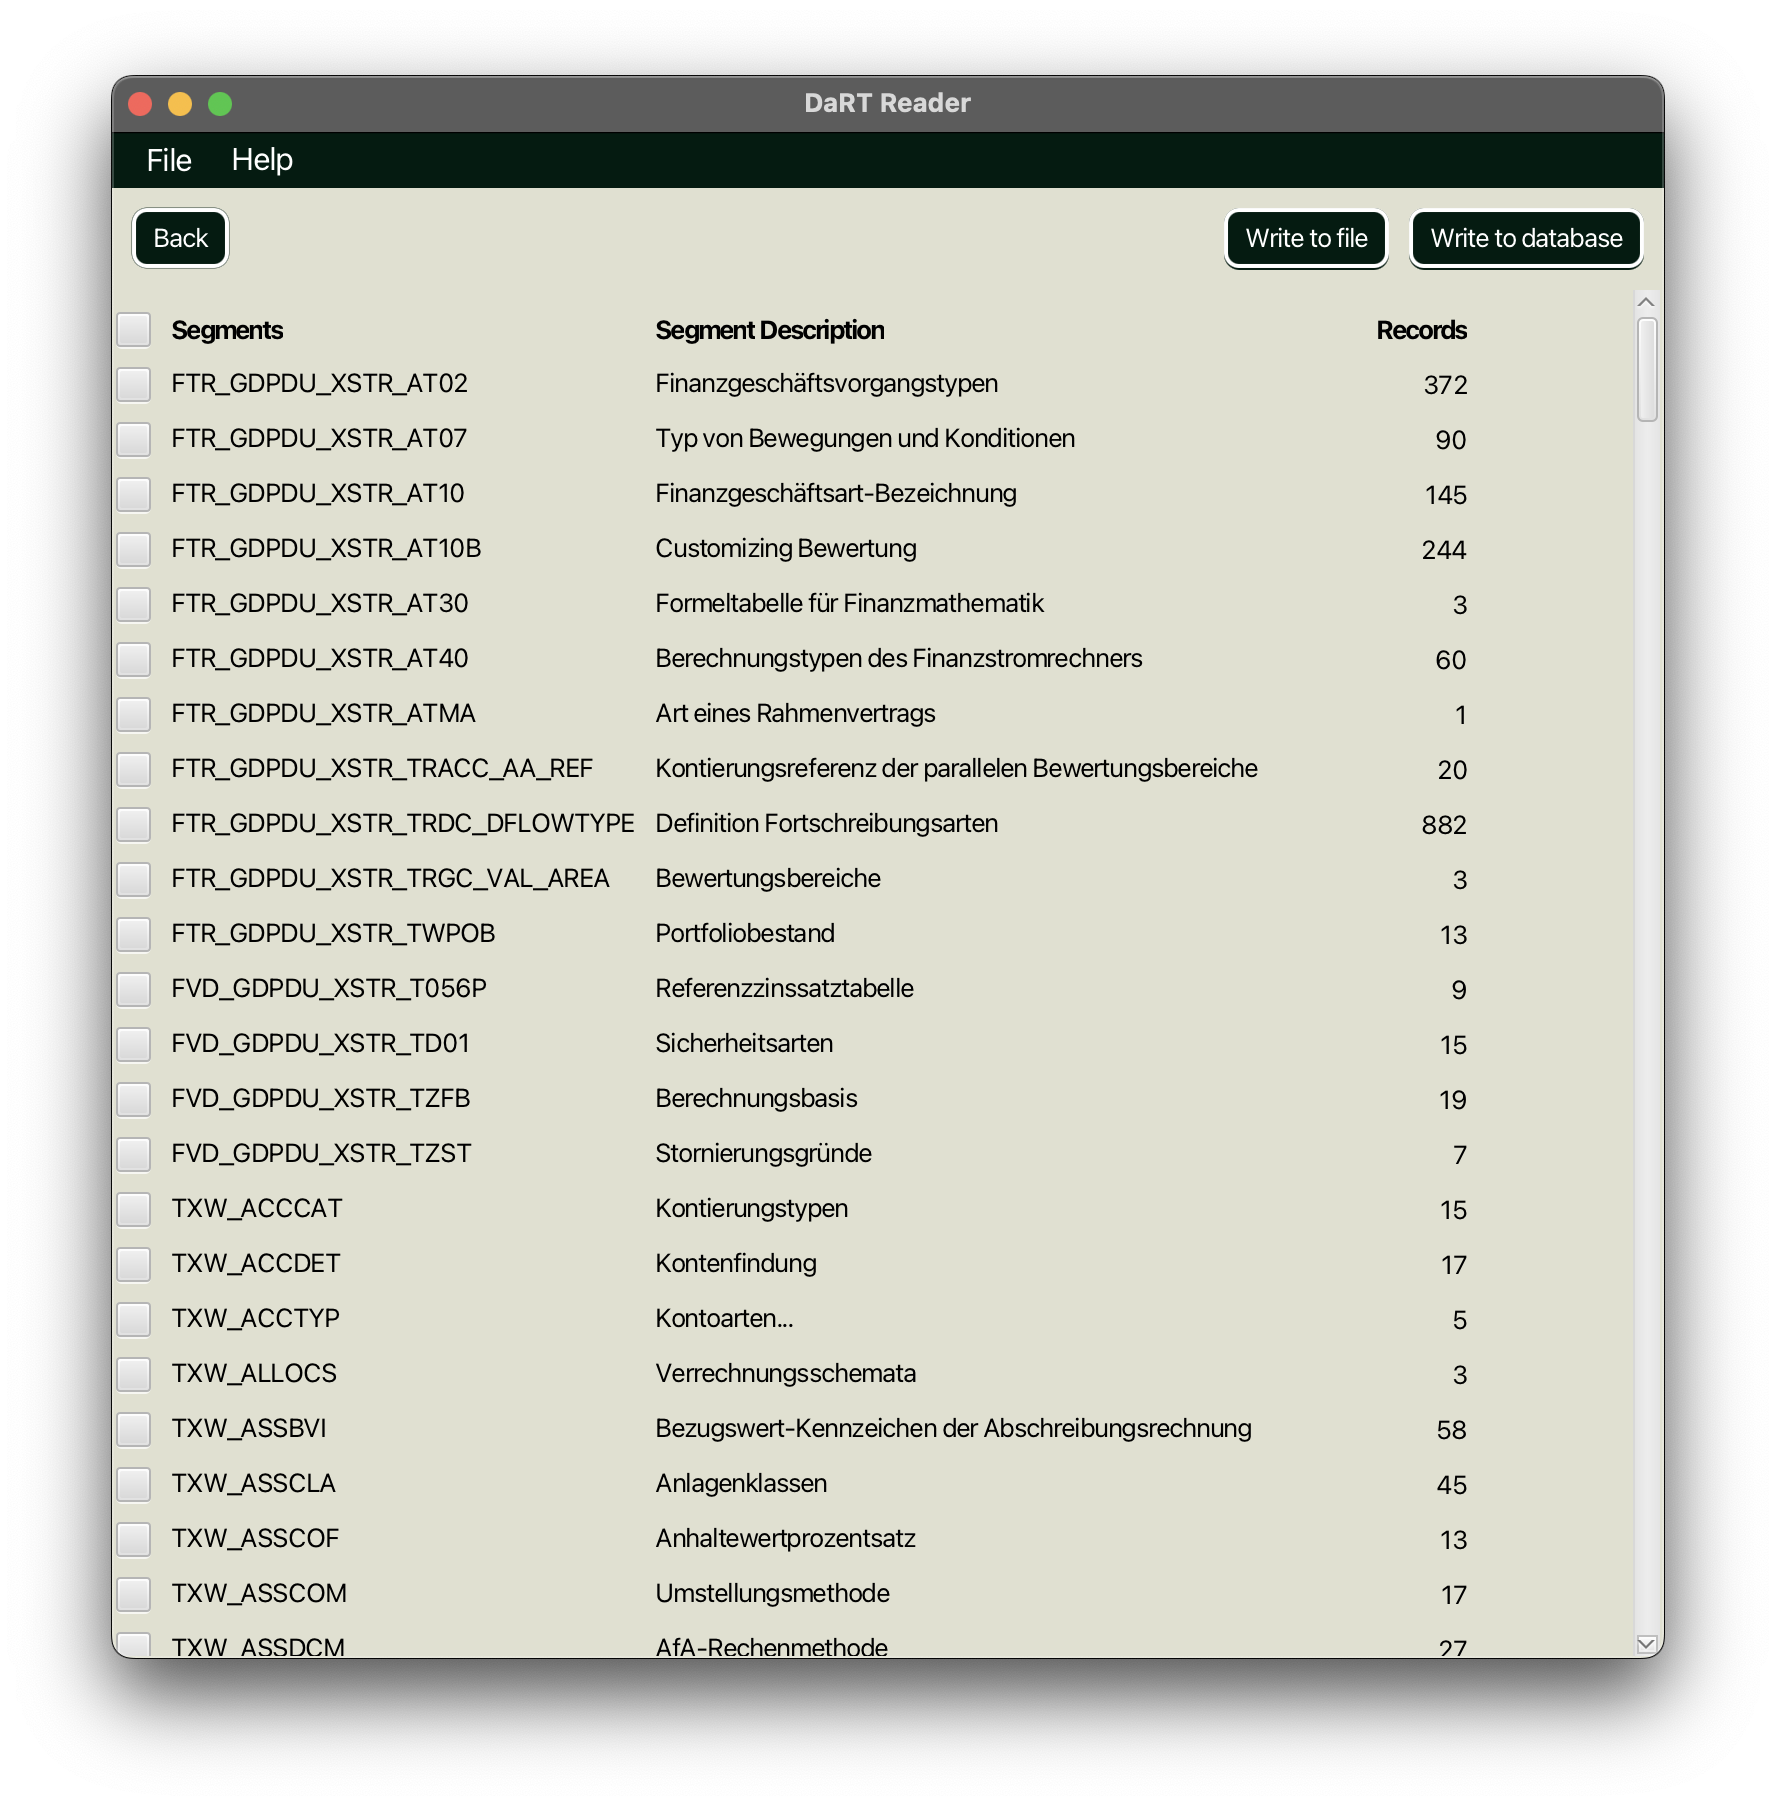Viewport: 1776px width, 1806px height.
Task: Select the TXW_ALLOCS checkbox
Action: (x=133, y=1373)
